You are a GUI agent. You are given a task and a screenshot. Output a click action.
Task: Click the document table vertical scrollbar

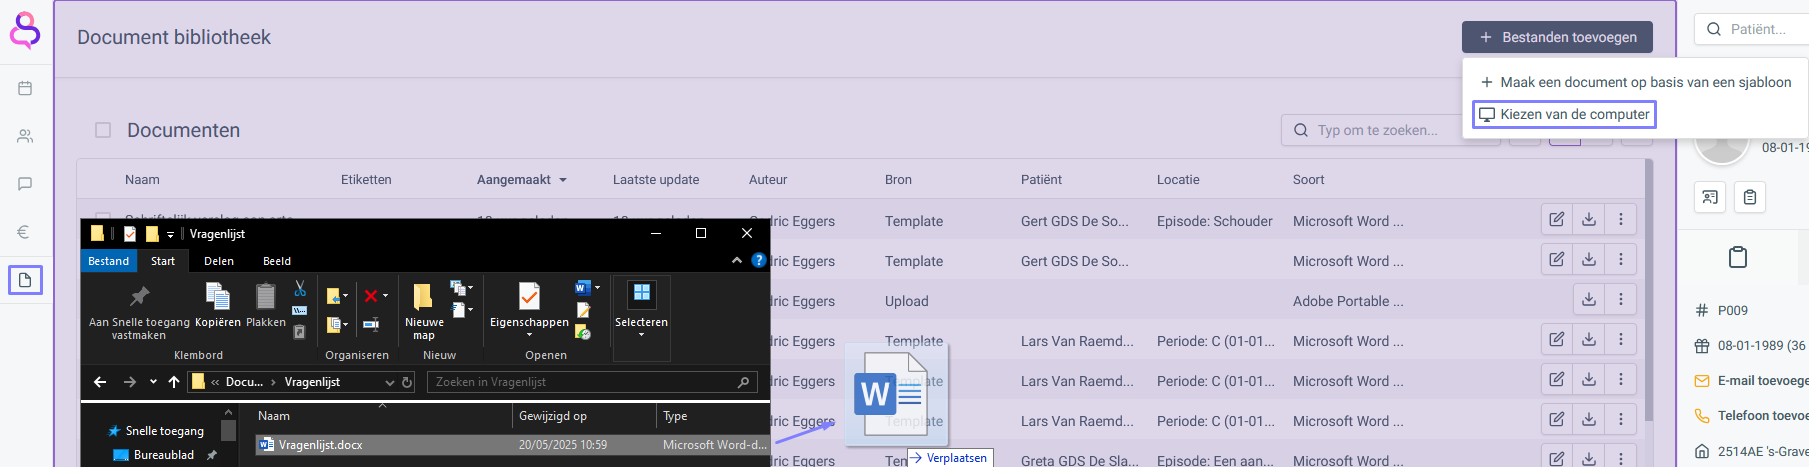(1648, 290)
